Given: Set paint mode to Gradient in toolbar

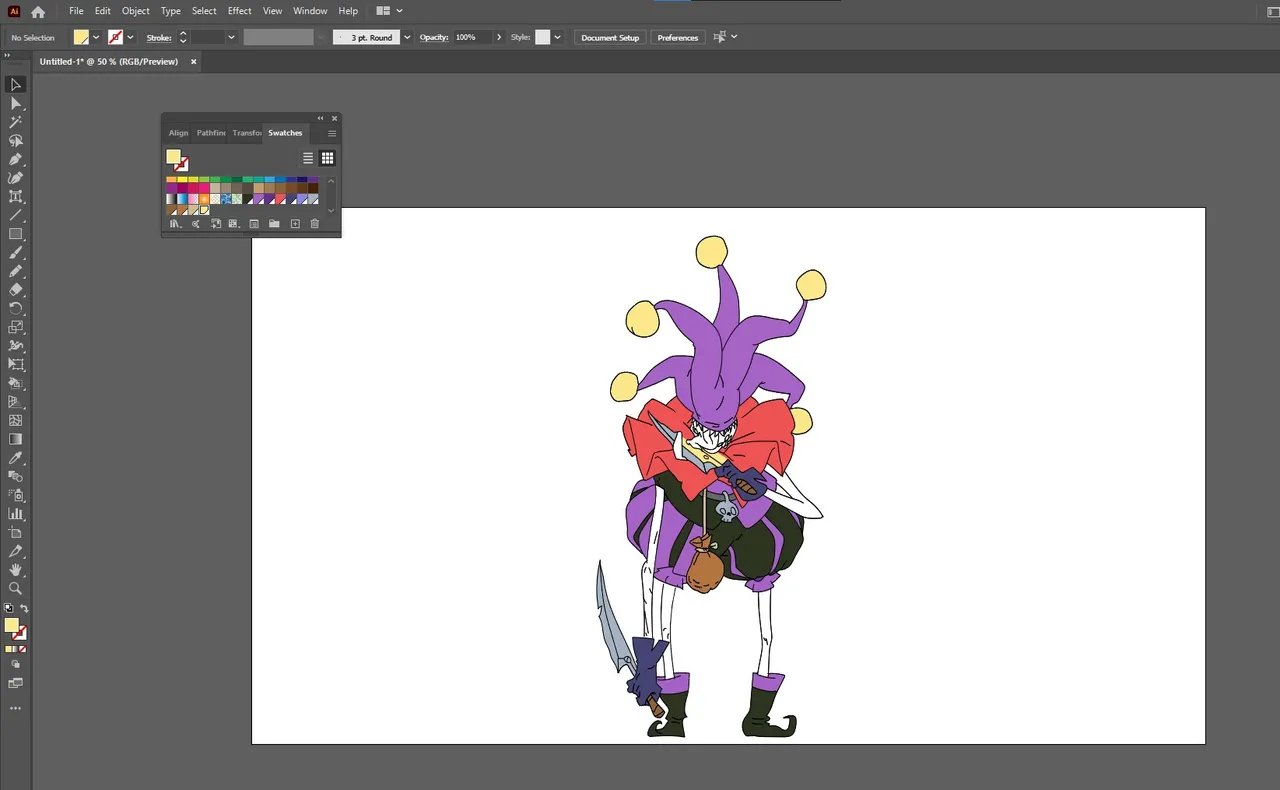Looking at the screenshot, I should pyautogui.click(x=15, y=649).
